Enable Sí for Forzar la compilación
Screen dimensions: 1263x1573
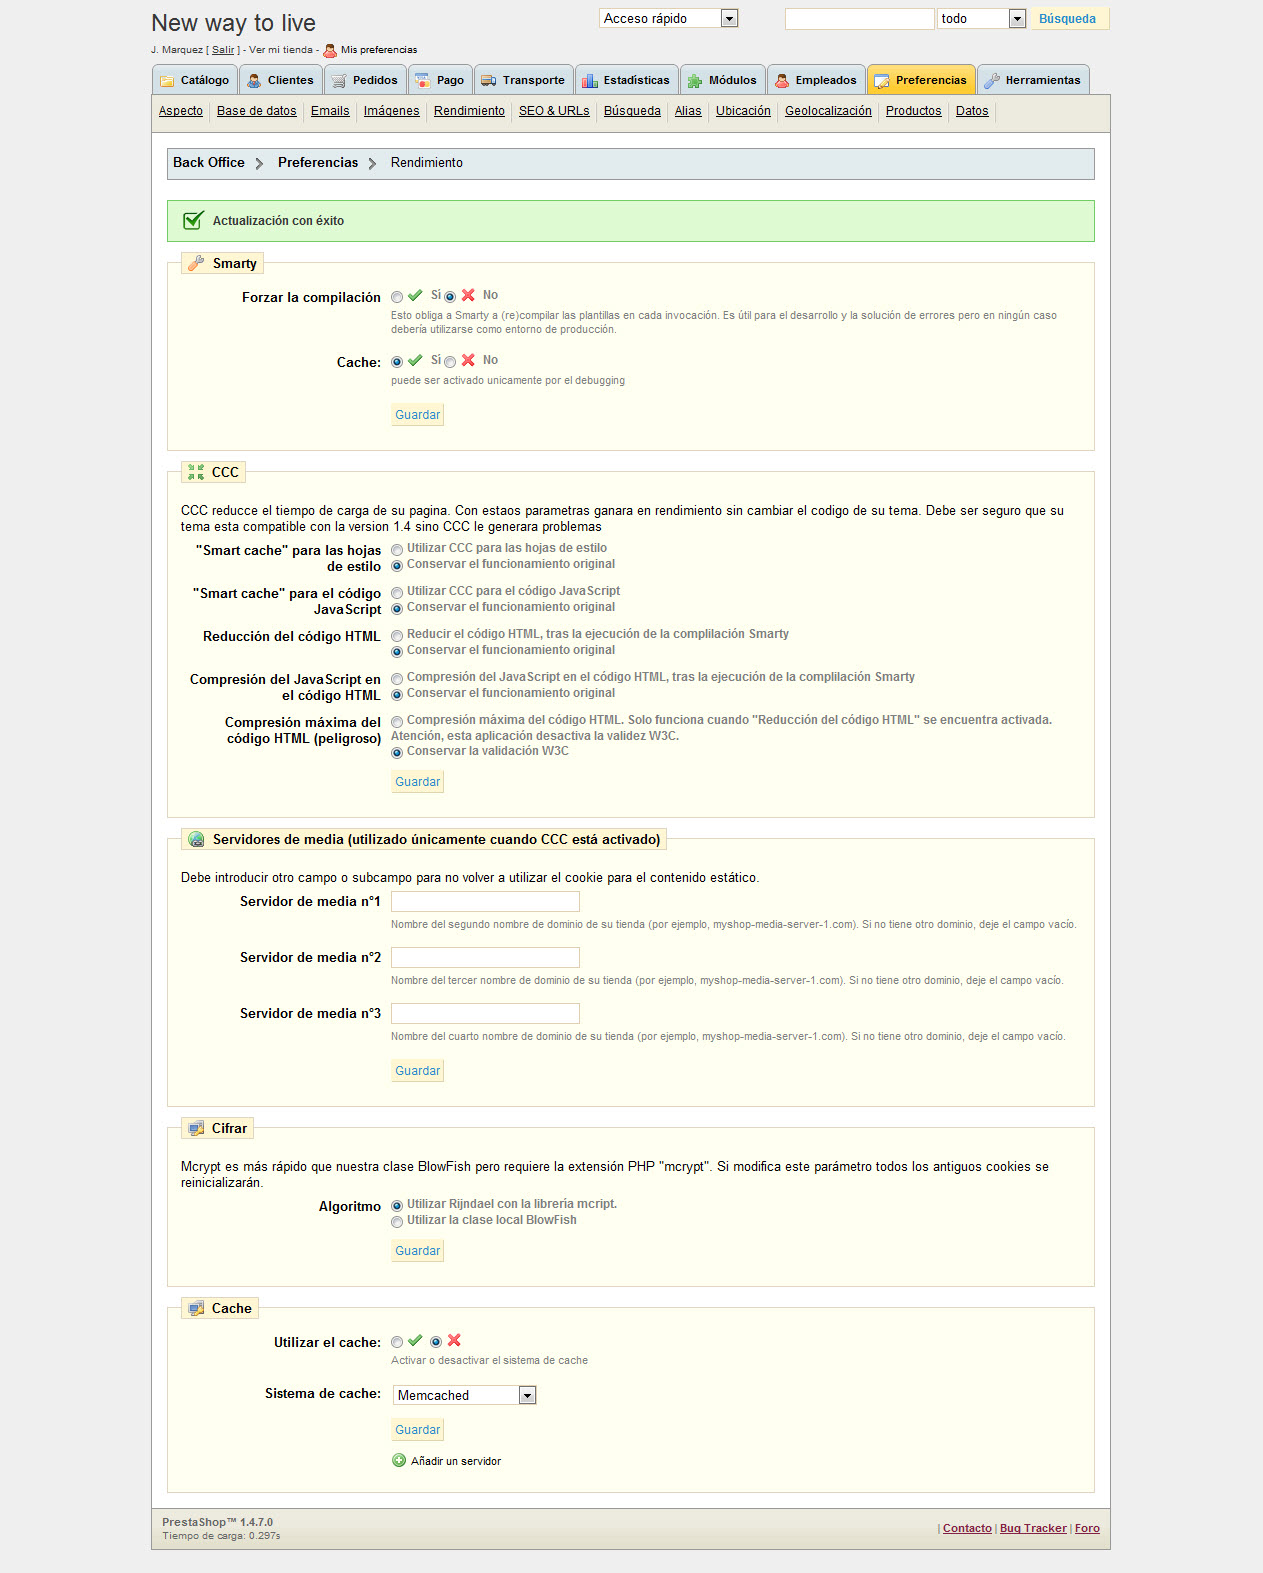(397, 297)
